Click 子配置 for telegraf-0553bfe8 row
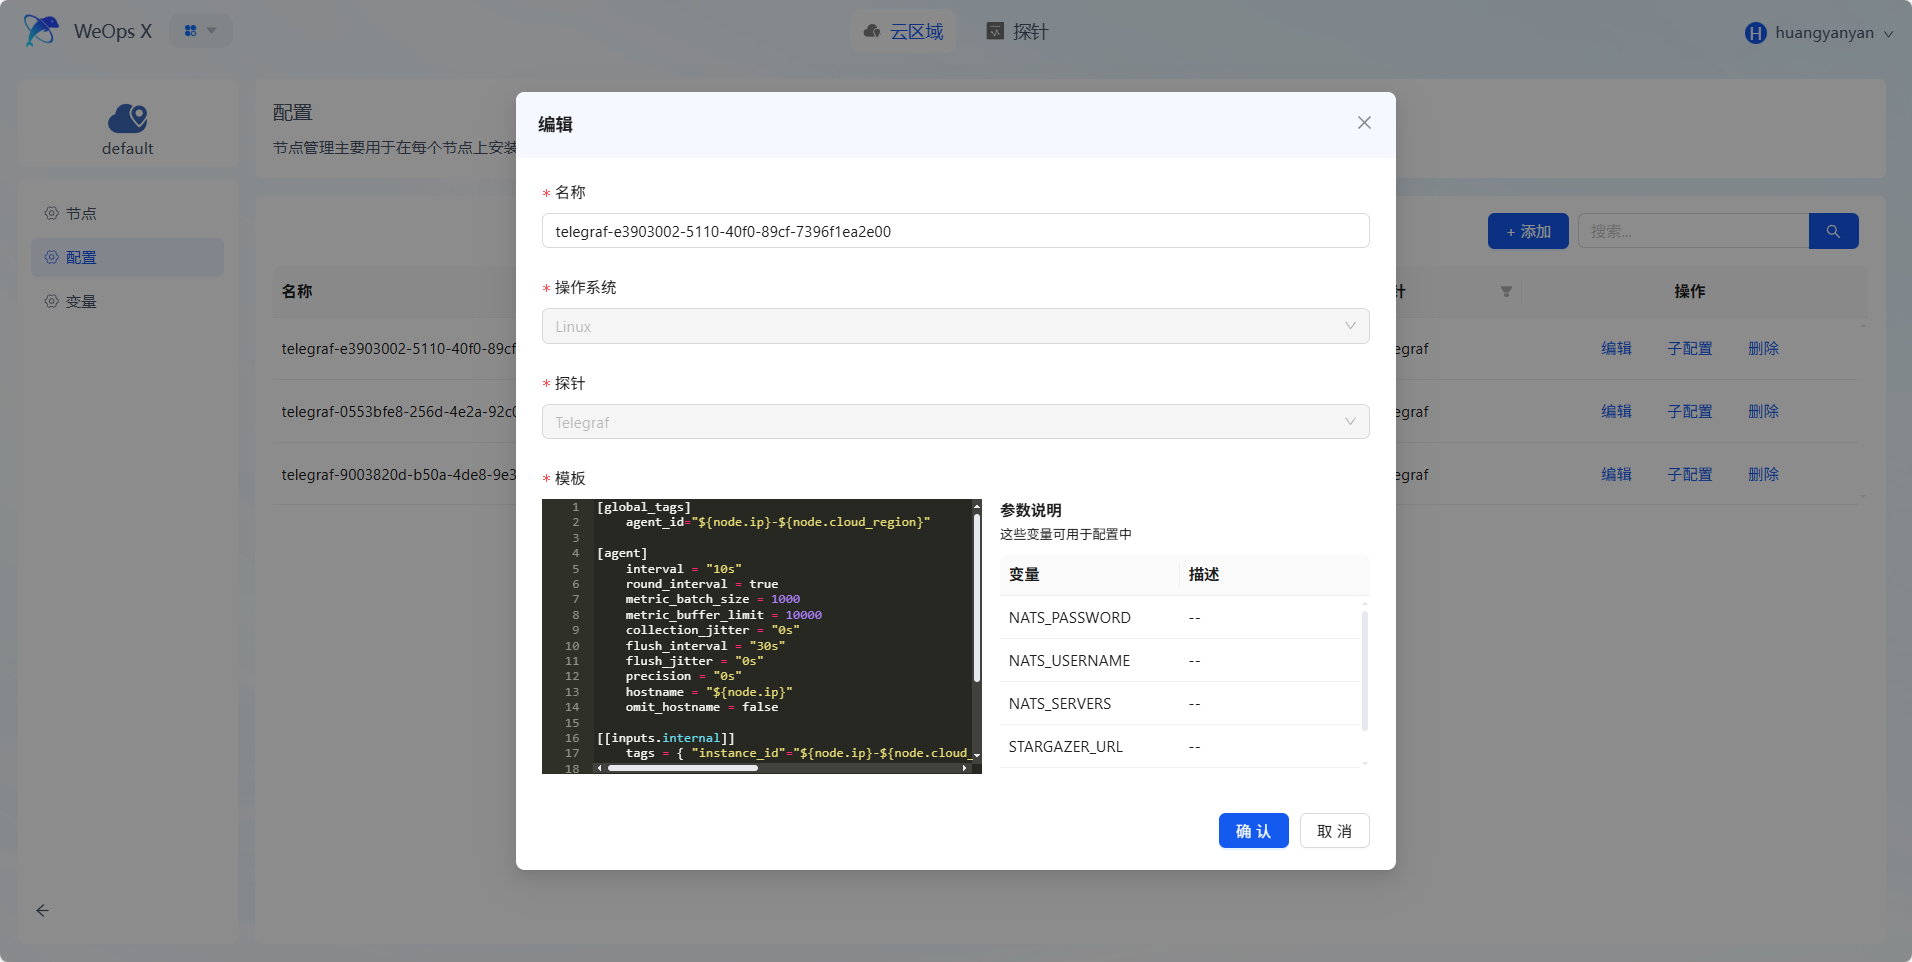The width and height of the screenshot is (1912, 962). (1690, 412)
